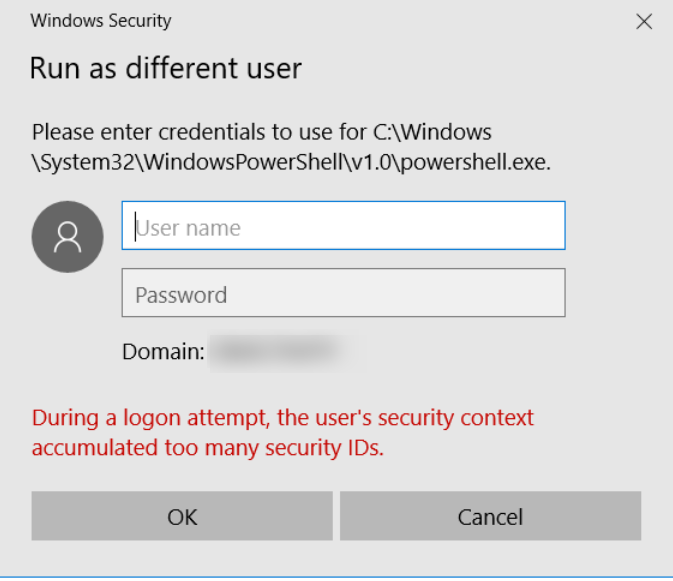Confirm credentials with the OK button
The height and width of the screenshot is (581, 673).
tap(182, 516)
